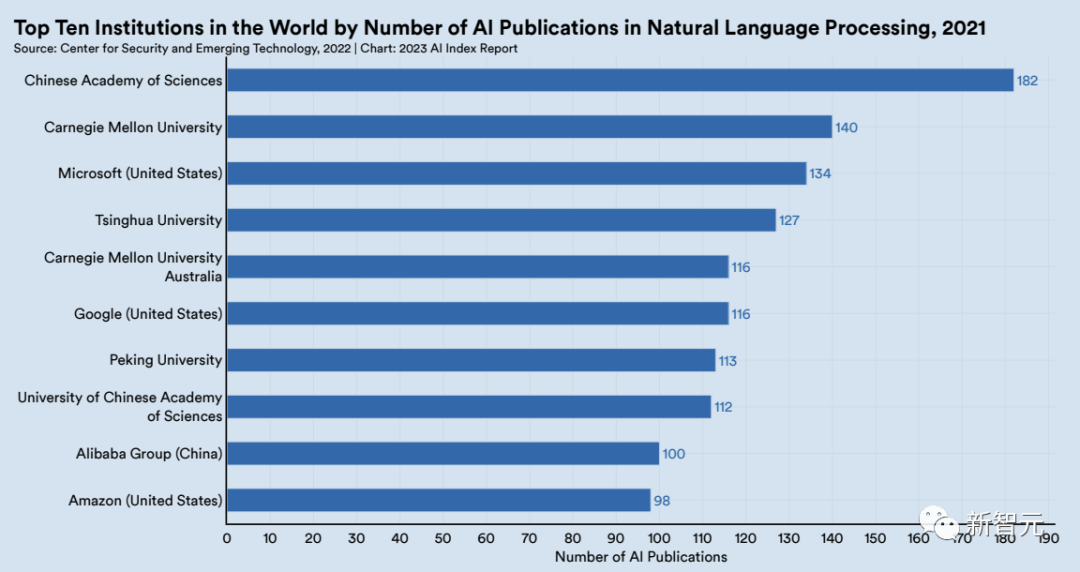Click the 116 value on the Google row

(741, 314)
